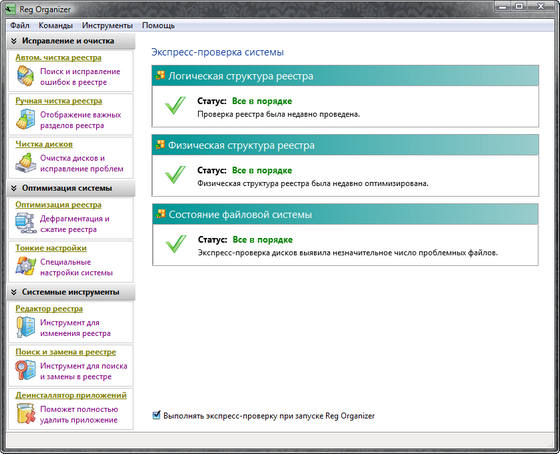Collapse the Исправление и очистка section
The image size is (560, 454).
pyautogui.click(x=14, y=41)
